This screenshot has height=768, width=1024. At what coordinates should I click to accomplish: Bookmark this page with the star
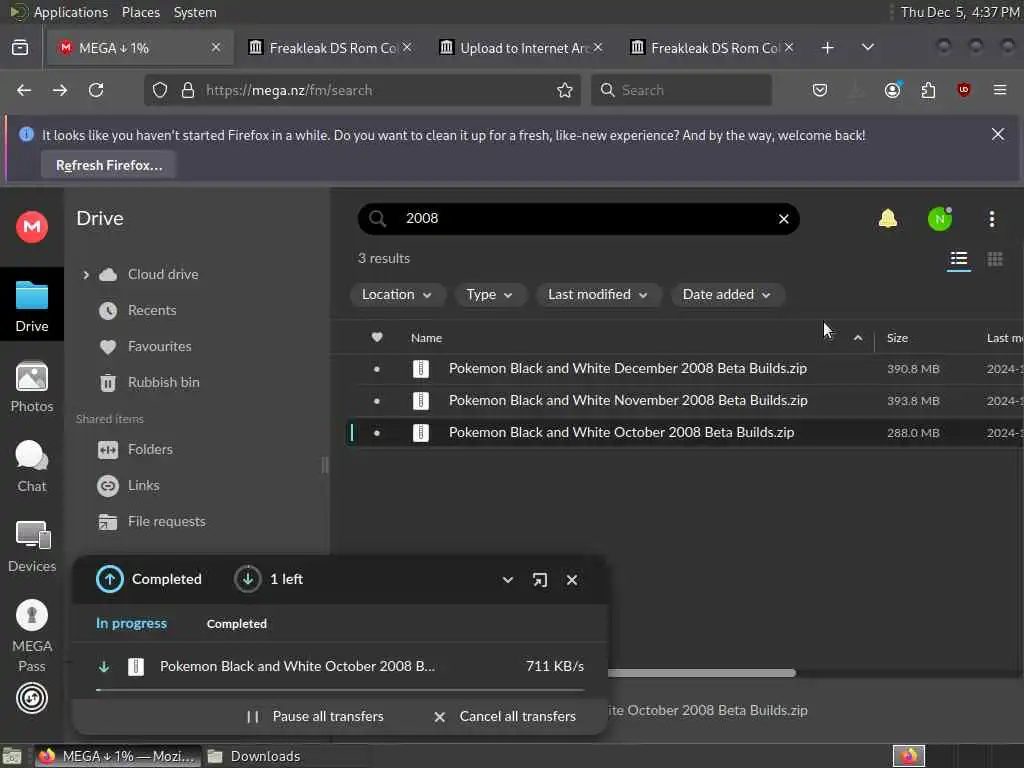coord(565,90)
